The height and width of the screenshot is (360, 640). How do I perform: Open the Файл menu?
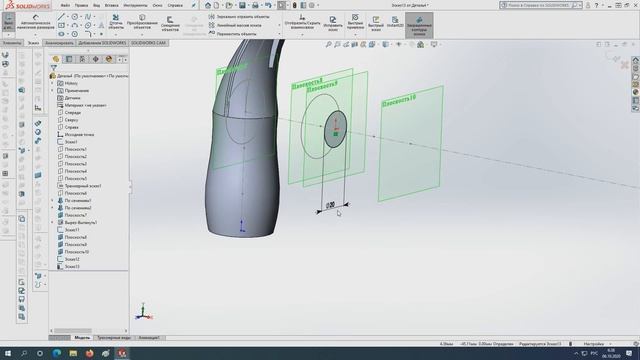click(65, 5)
